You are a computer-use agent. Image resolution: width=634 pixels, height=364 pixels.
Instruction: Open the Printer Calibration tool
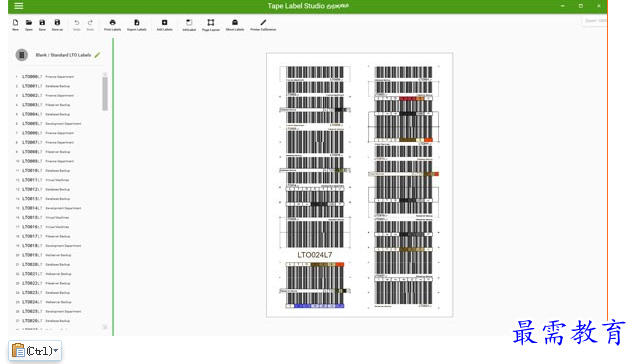click(263, 24)
